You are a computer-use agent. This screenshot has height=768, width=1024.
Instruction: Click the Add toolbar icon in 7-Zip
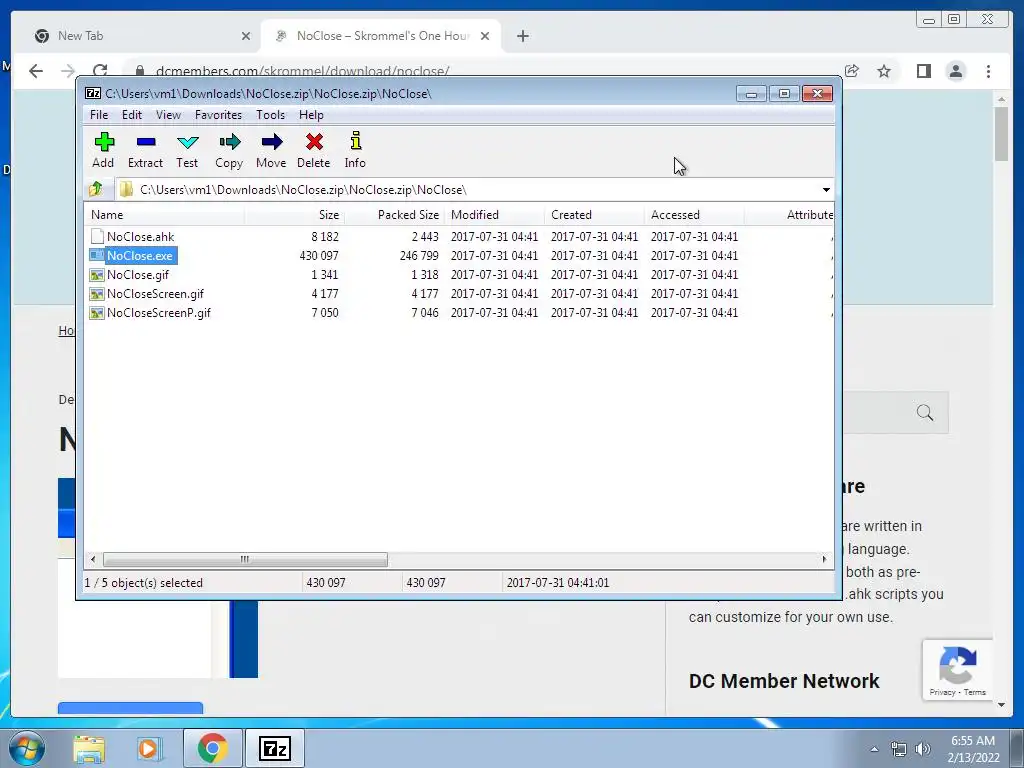point(104,142)
